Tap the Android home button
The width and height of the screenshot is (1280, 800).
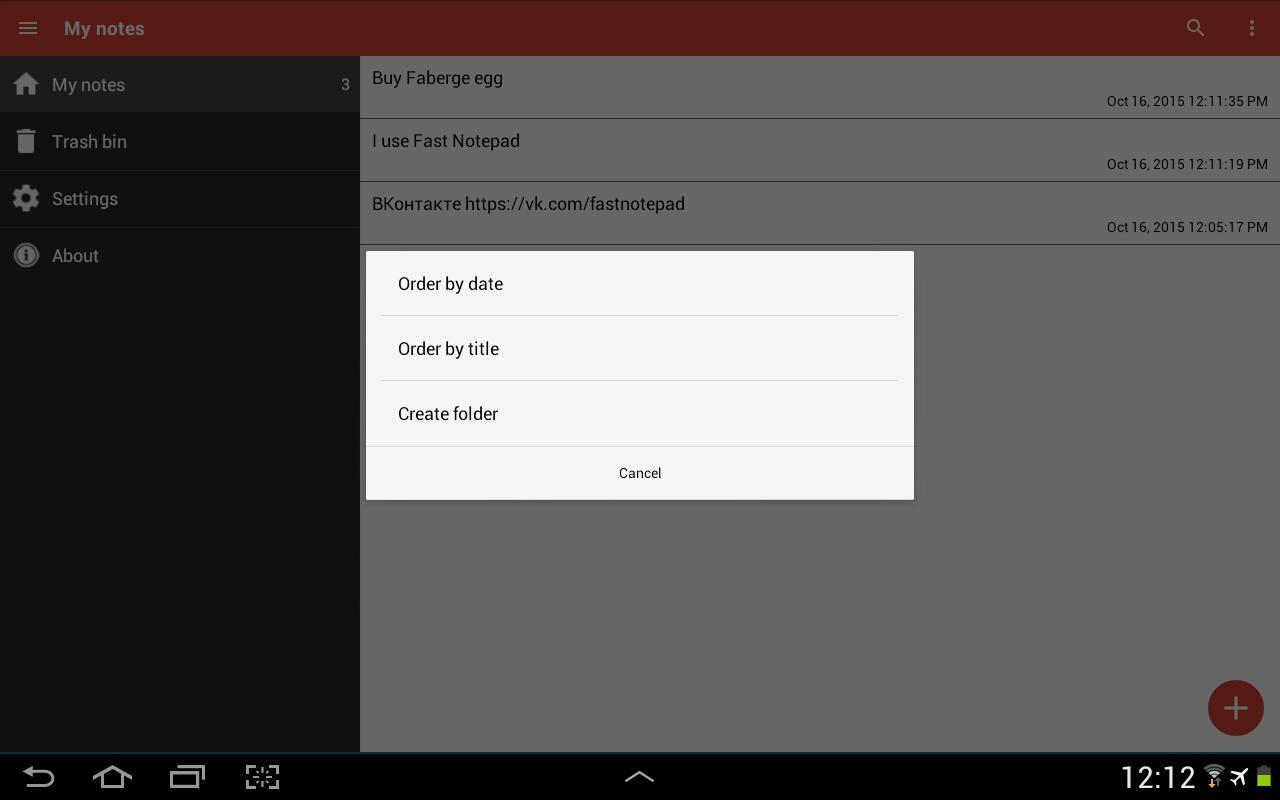coord(112,777)
